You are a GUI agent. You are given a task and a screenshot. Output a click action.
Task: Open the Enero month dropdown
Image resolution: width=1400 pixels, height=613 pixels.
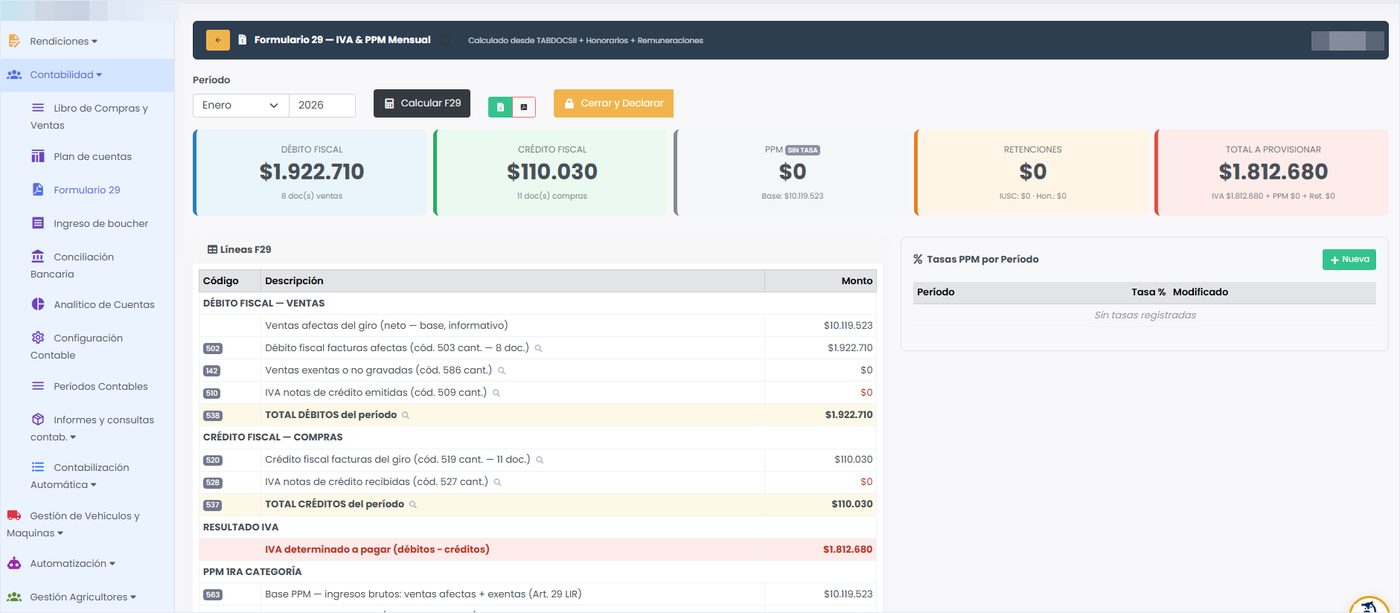click(x=241, y=105)
